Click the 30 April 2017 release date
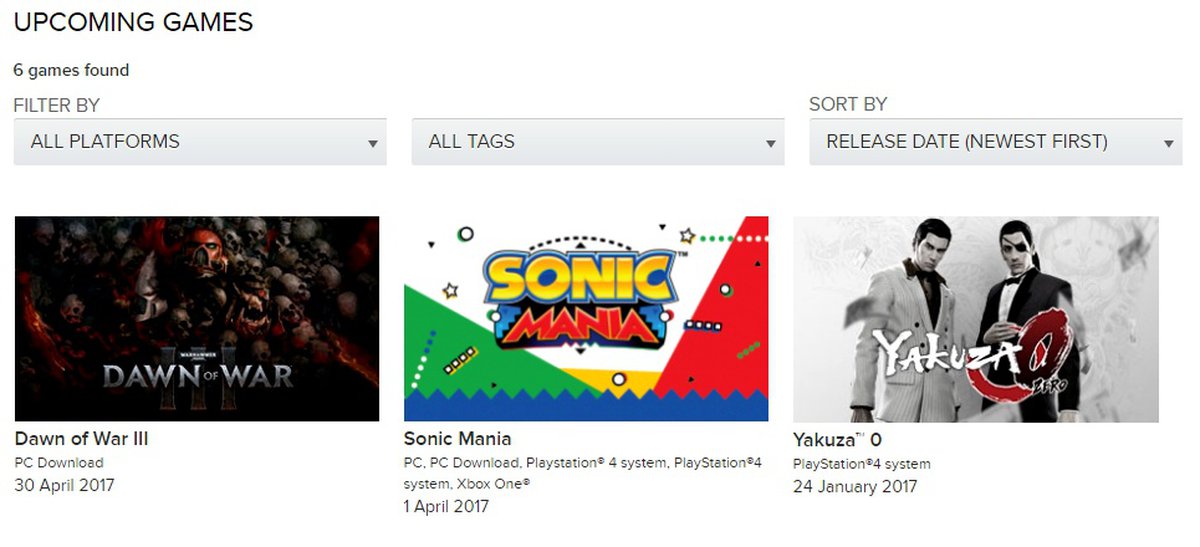This screenshot has height=547, width=1200. 64,486
